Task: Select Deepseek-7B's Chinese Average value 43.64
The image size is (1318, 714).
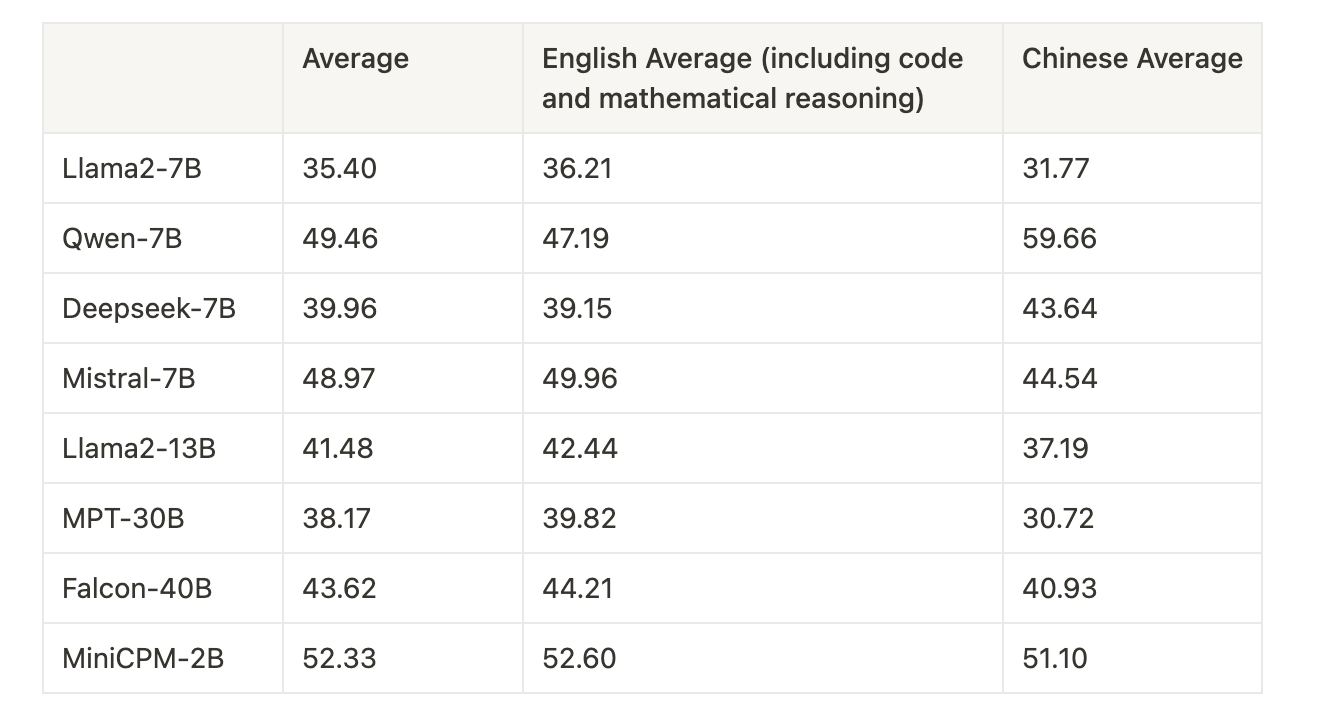Action: tap(1059, 308)
